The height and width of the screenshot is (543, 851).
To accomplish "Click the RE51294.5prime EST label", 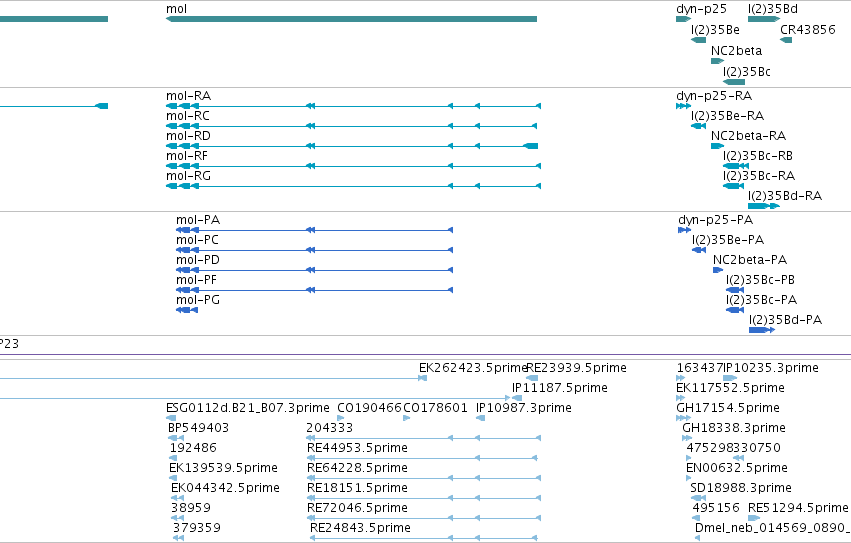I will (798, 509).
